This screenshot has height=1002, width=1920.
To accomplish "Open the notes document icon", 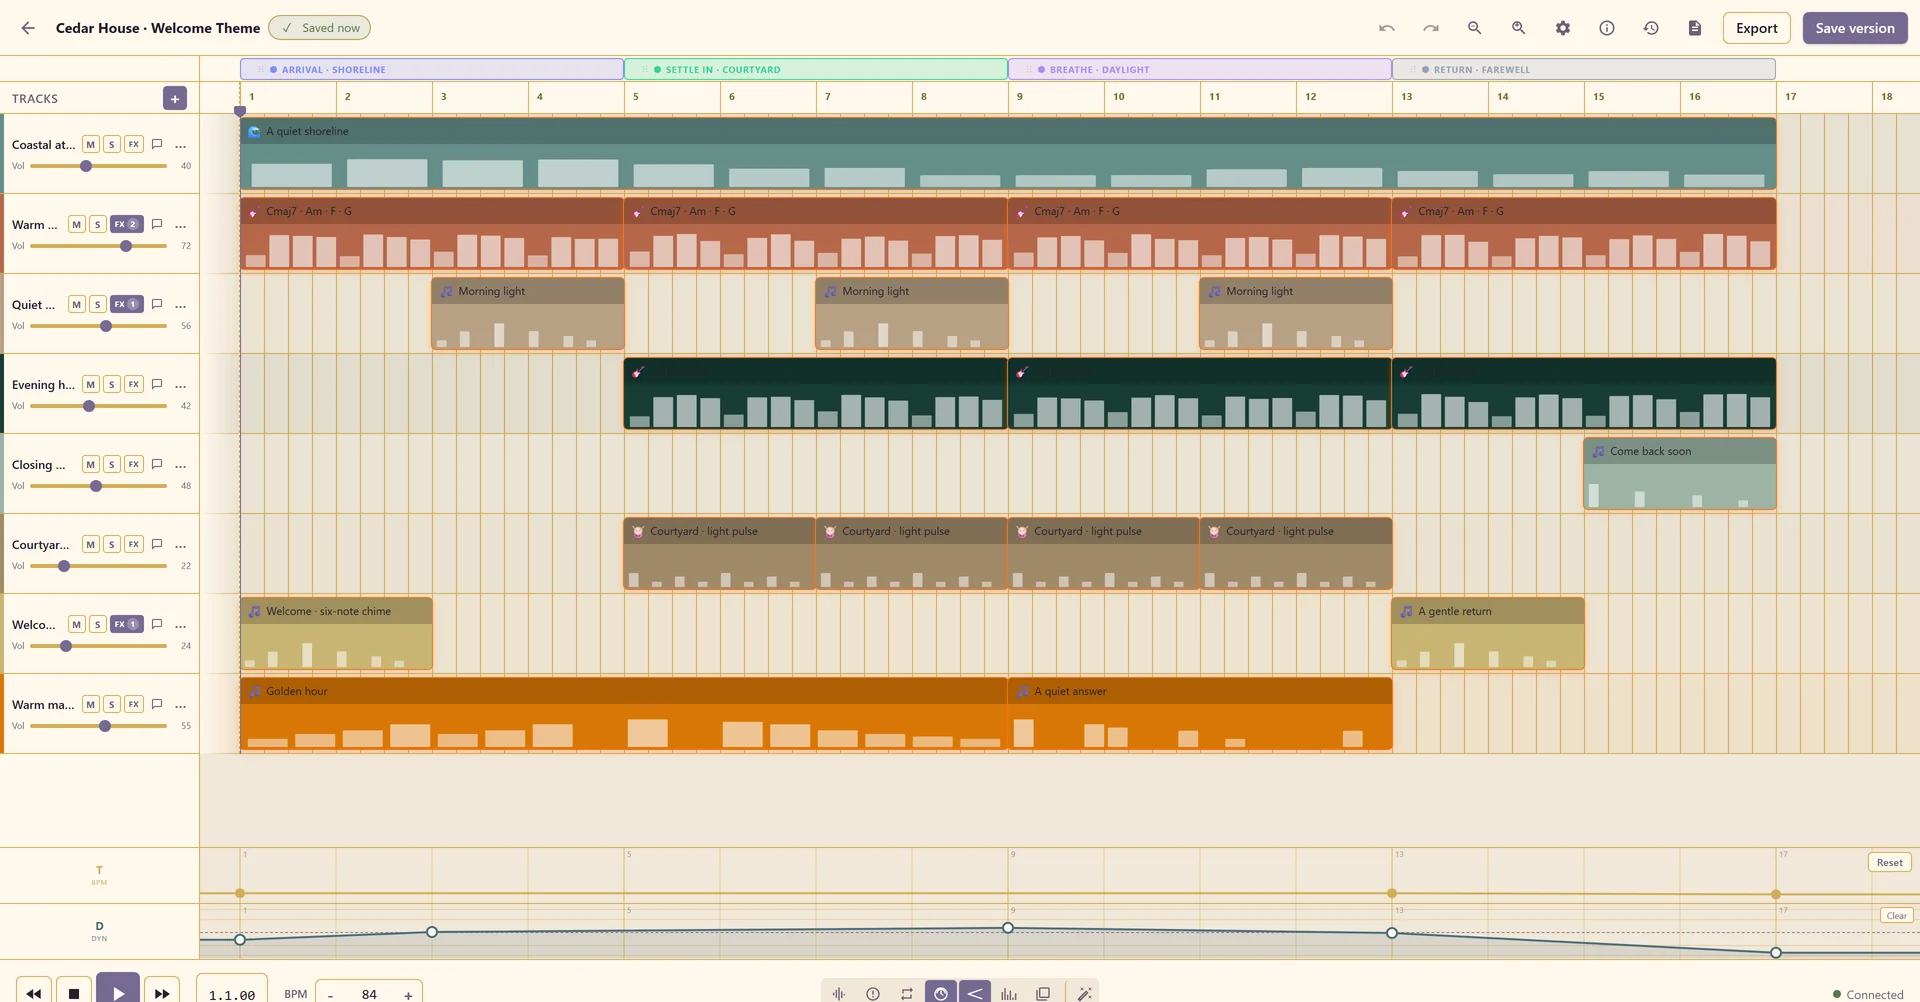I will [1694, 28].
